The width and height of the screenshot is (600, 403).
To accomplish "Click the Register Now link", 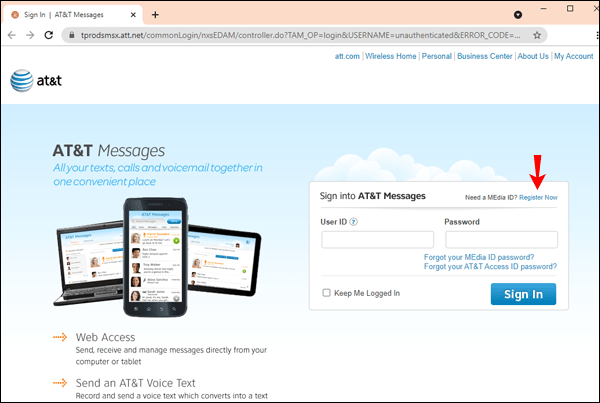I will coord(538,197).
